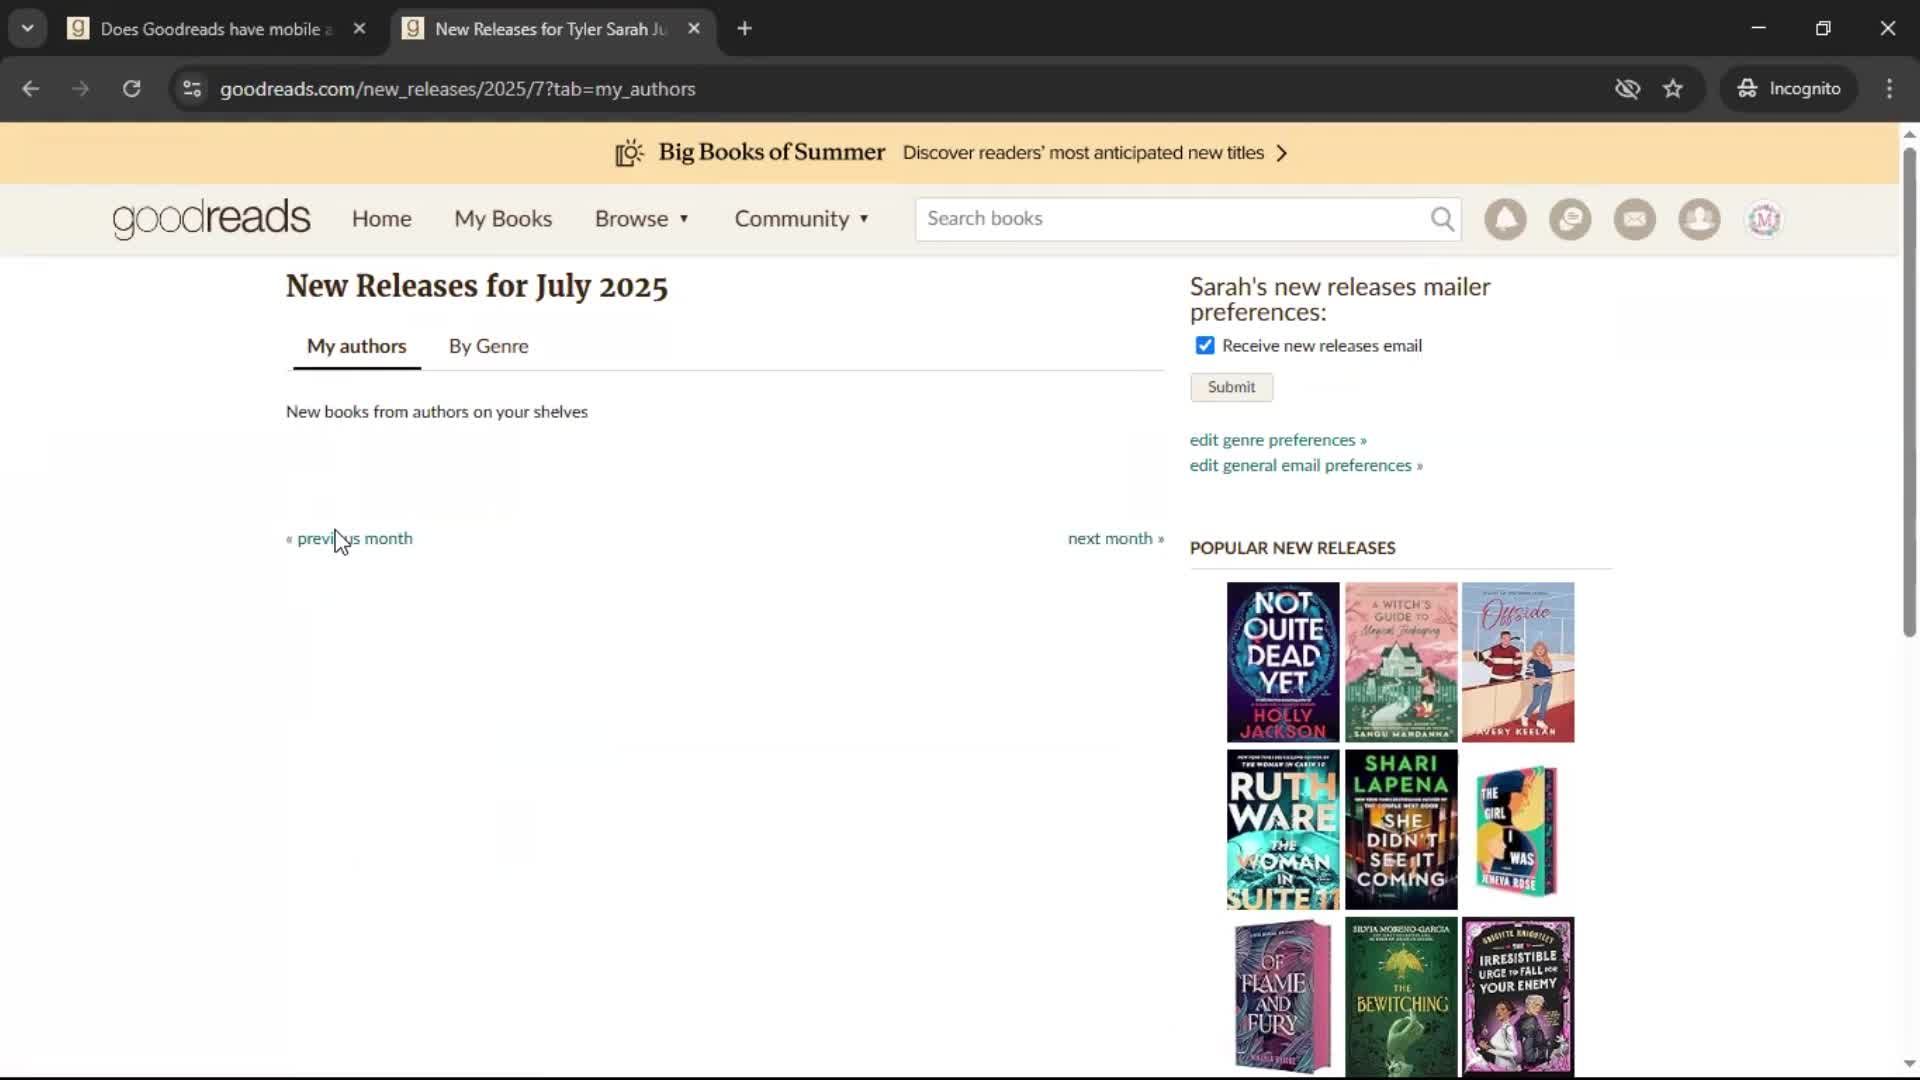Open the group discussions icon
Screen dimensions: 1920x1080
tap(1570, 219)
